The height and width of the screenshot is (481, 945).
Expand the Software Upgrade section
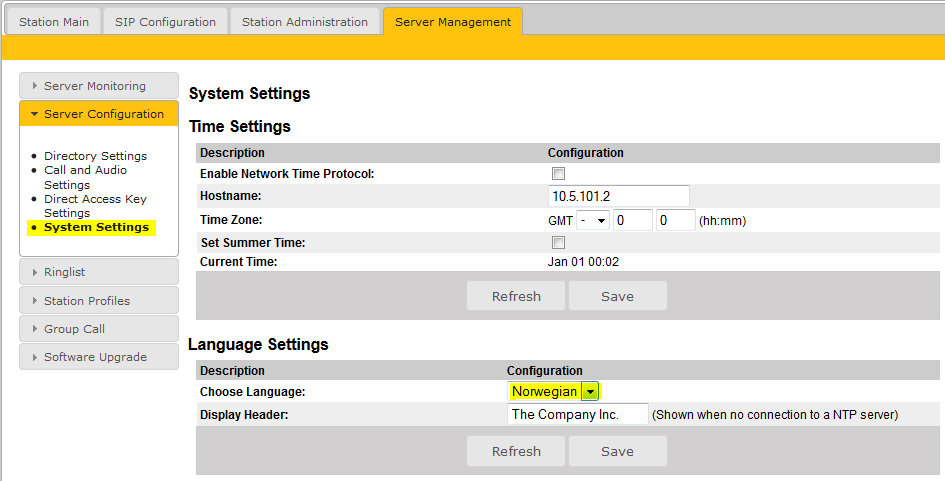(98, 357)
